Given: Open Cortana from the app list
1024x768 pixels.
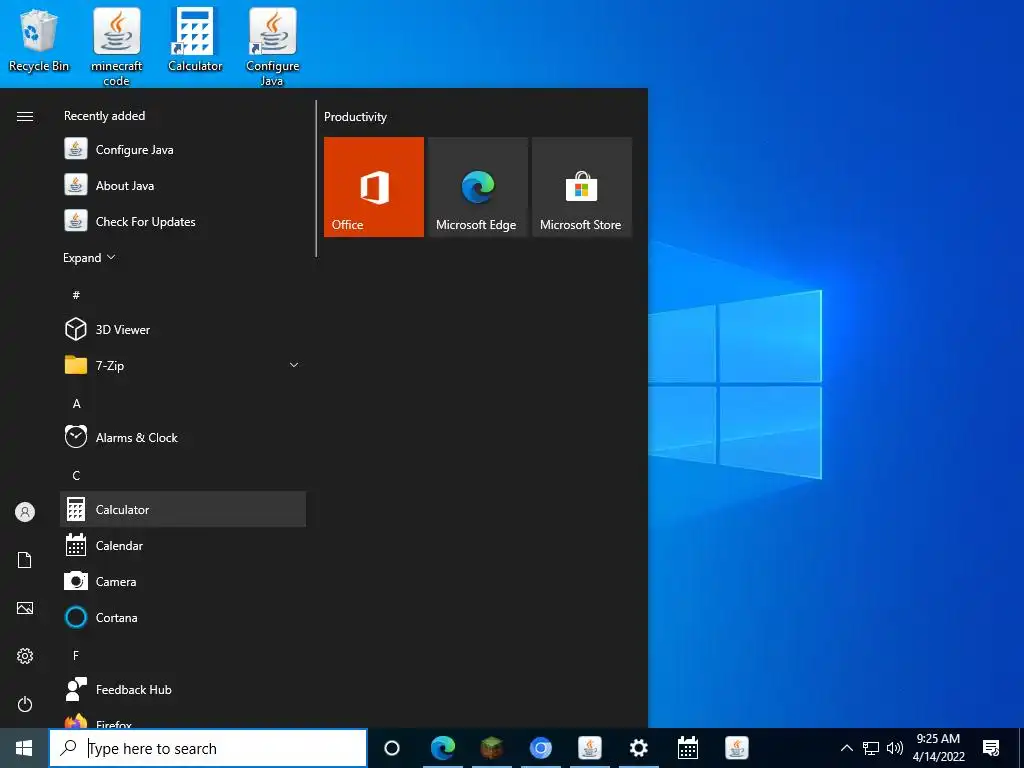Looking at the screenshot, I should [x=183, y=617].
